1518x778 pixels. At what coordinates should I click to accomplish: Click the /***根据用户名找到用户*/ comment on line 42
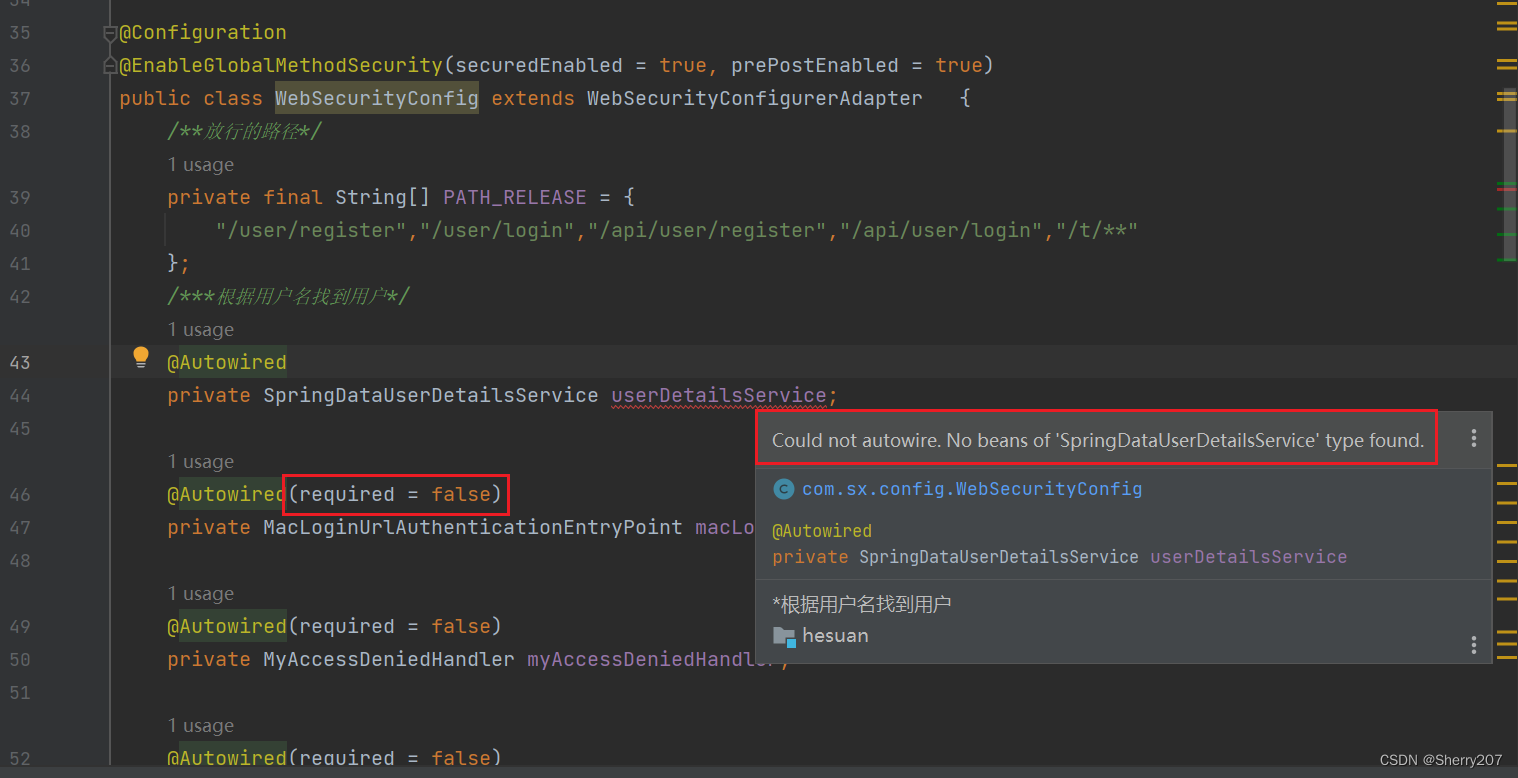click(289, 296)
